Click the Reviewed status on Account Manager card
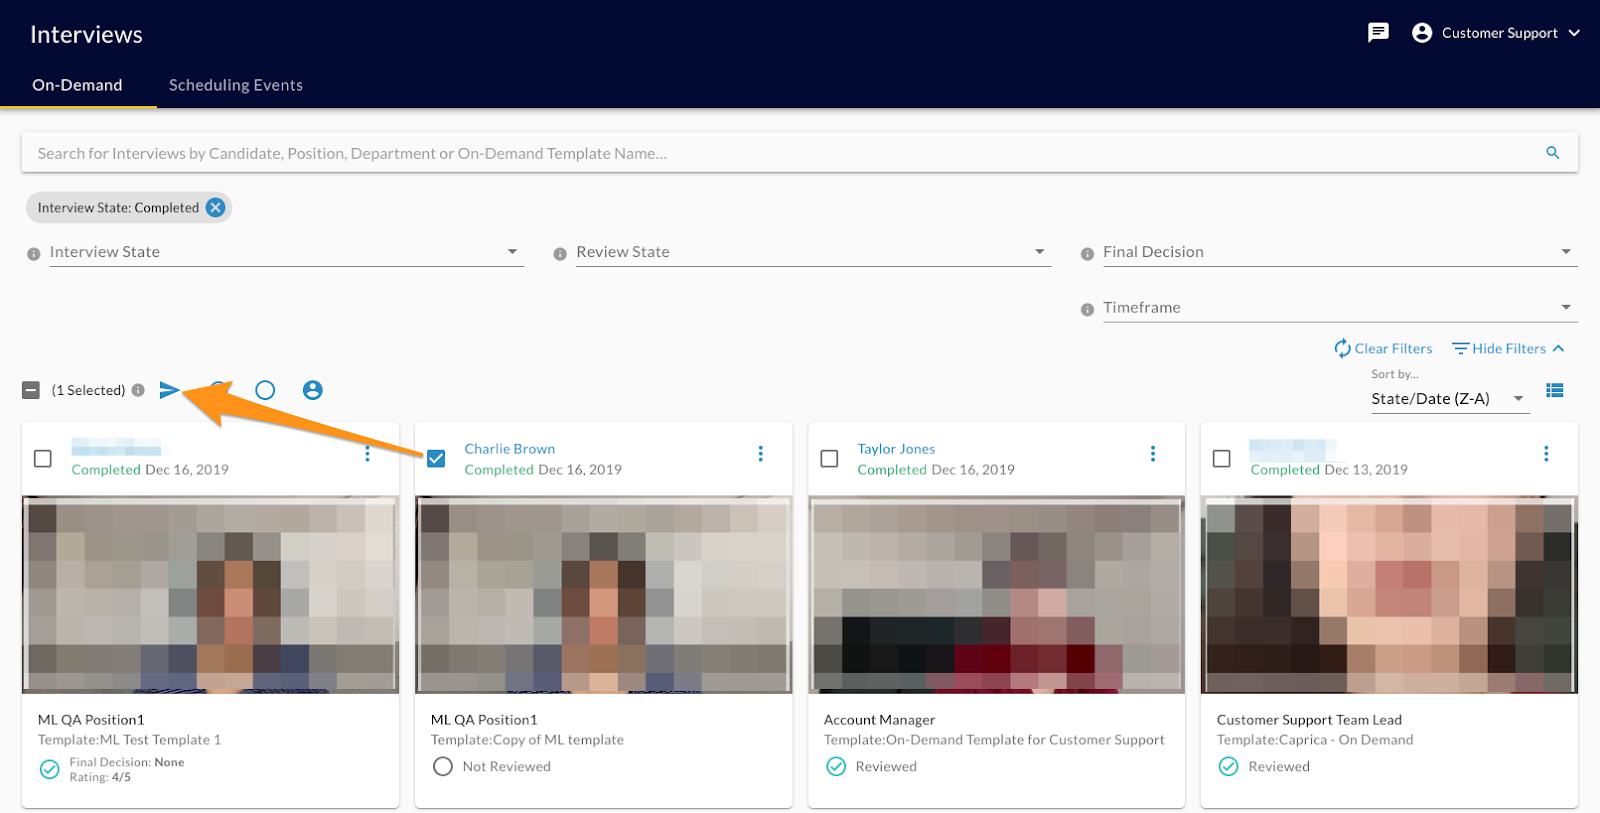Image resolution: width=1600 pixels, height=813 pixels. [871, 766]
